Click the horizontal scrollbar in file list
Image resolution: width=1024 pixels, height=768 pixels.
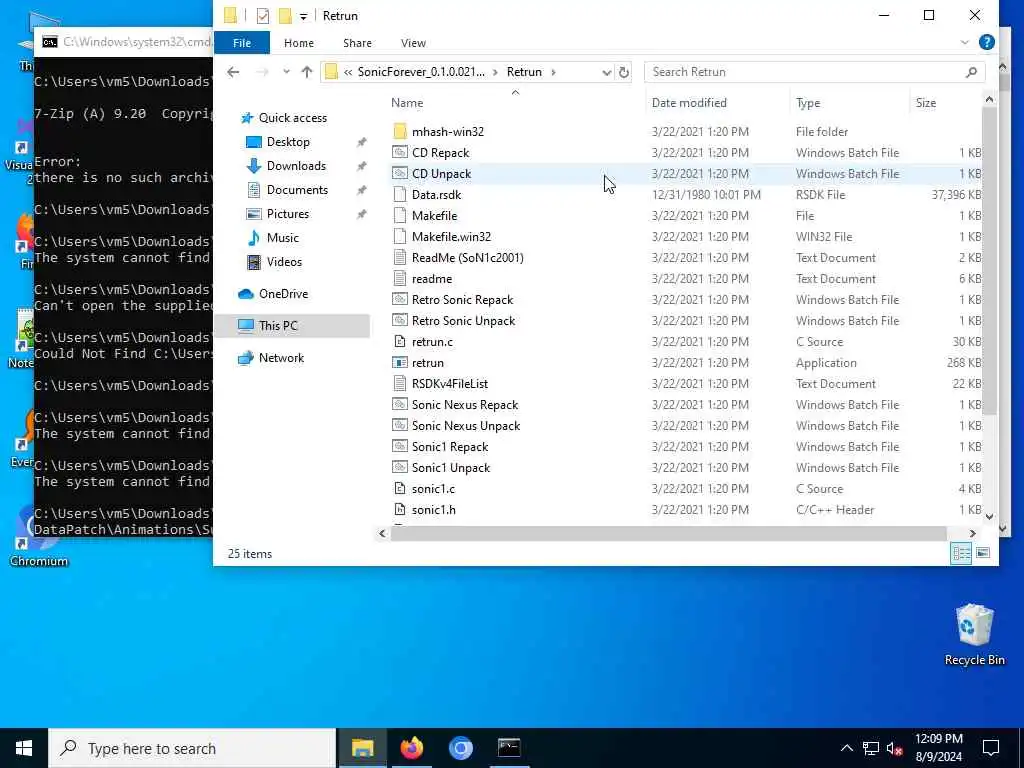[668, 534]
